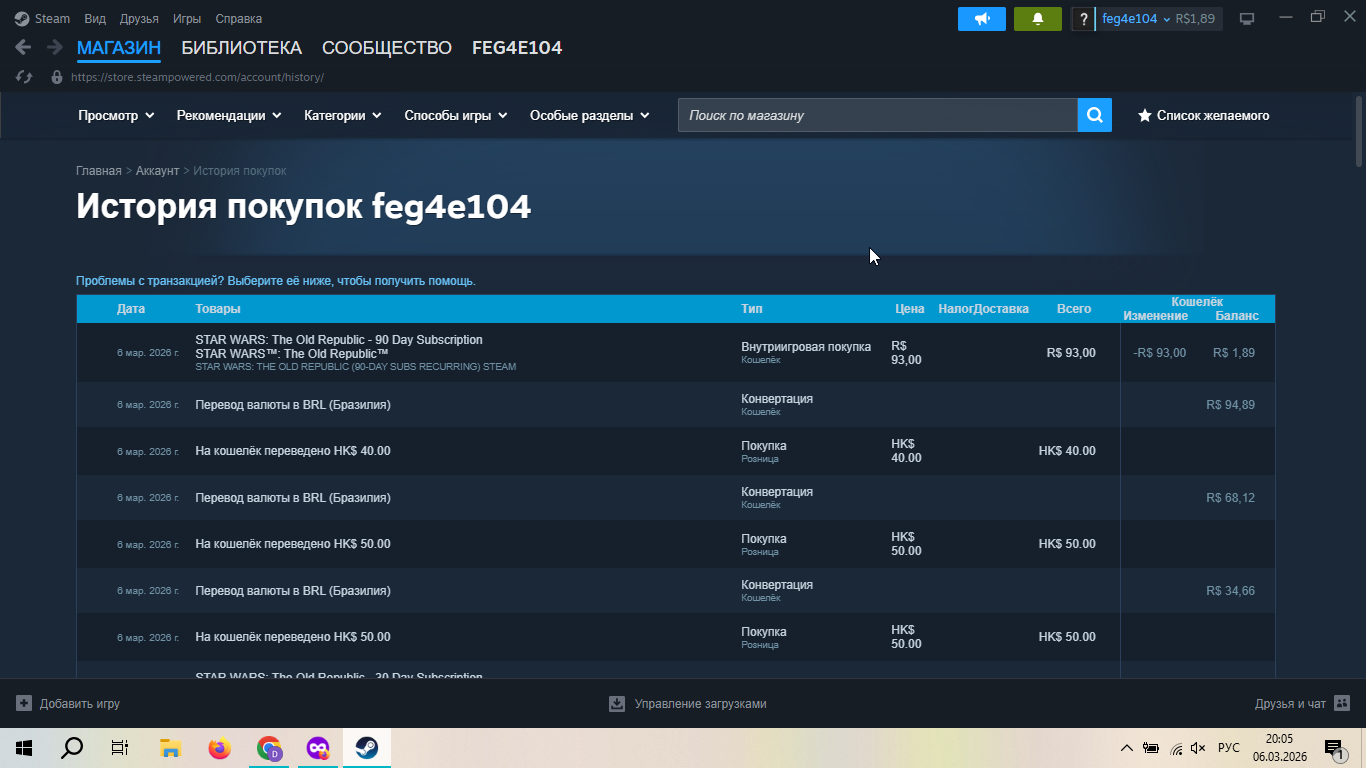Click the network tray icon

pyautogui.click(x=1175, y=748)
